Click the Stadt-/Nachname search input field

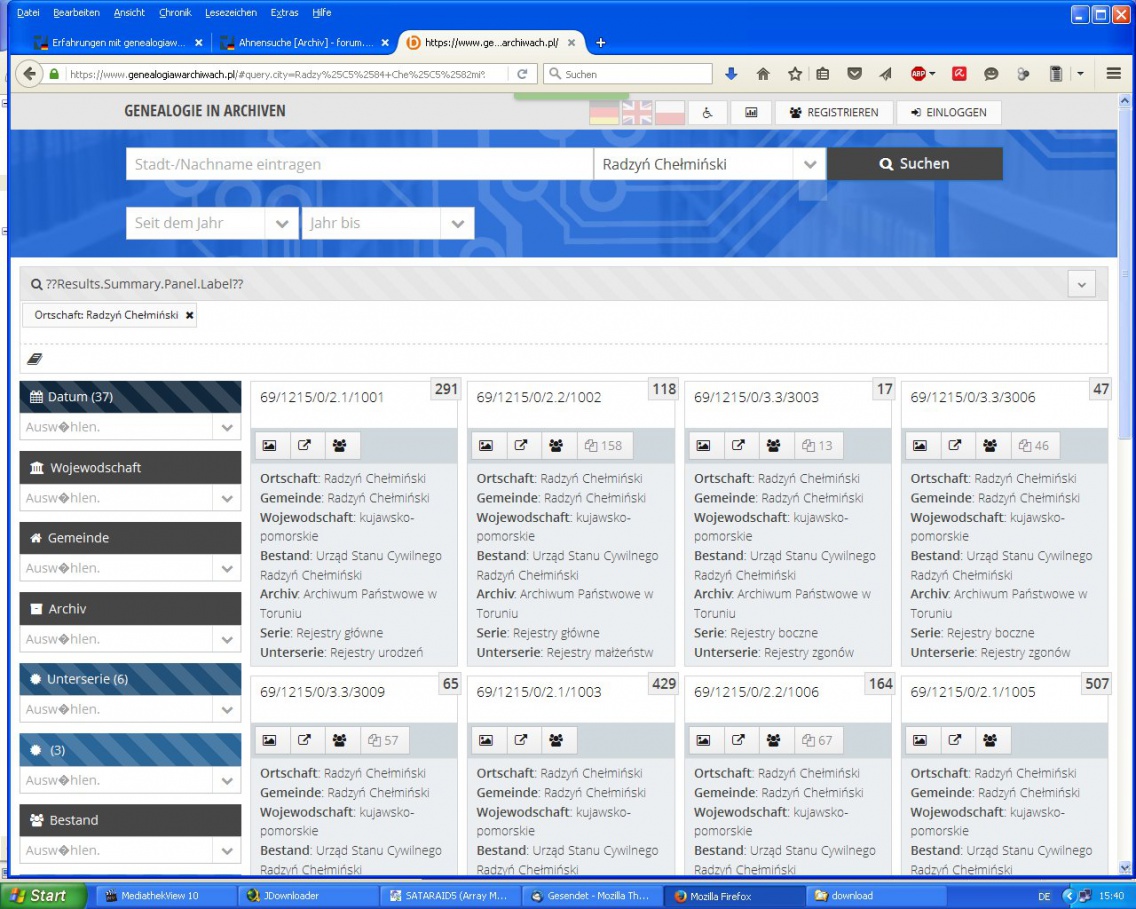click(359, 164)
